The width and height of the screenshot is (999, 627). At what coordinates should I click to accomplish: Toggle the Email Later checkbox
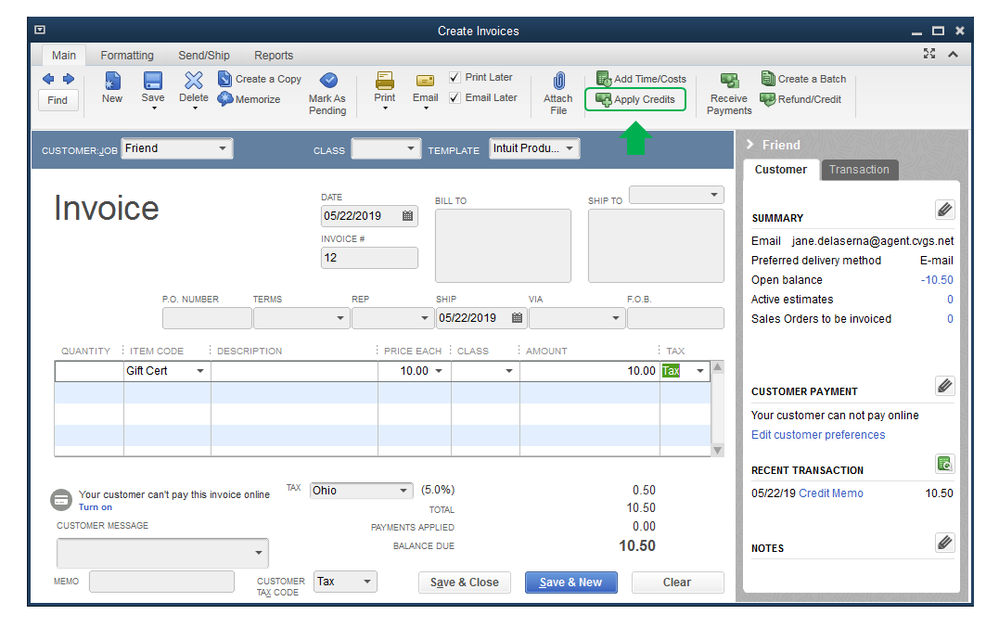click(455, 98)
